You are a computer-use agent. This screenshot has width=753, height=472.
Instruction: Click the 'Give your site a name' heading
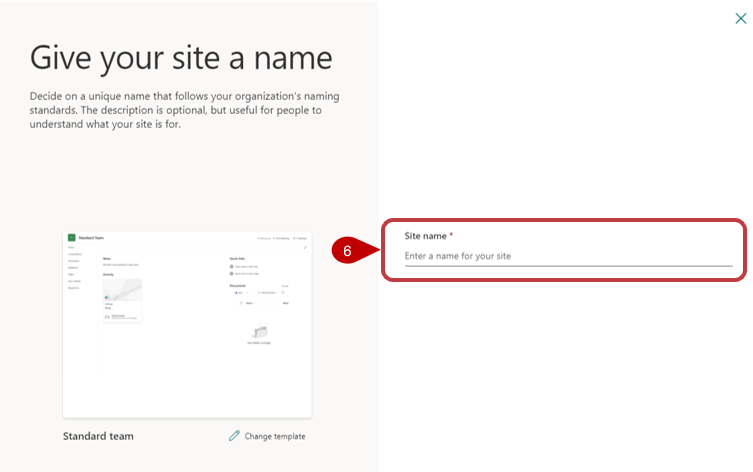tap(181, 57)
